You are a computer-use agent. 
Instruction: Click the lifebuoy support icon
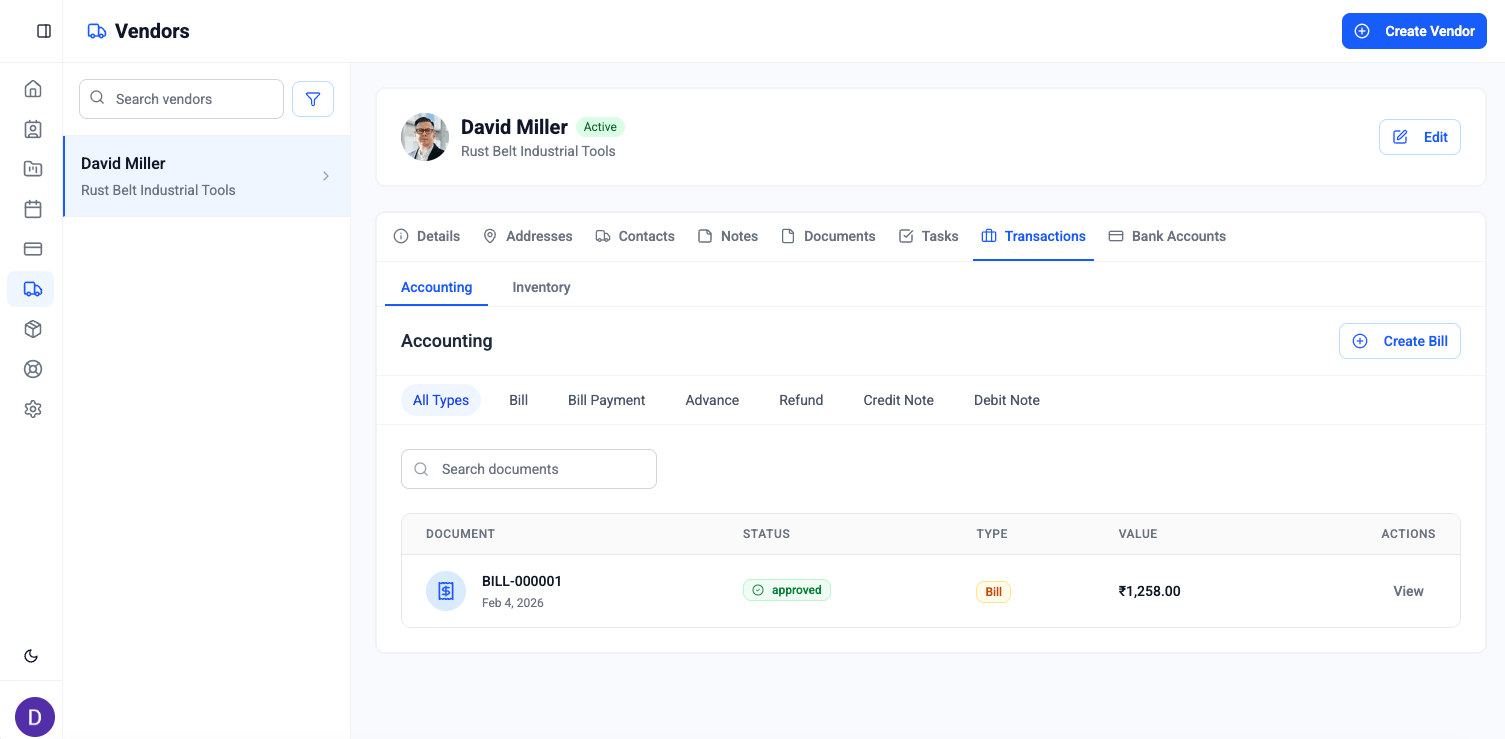point(33,369)
